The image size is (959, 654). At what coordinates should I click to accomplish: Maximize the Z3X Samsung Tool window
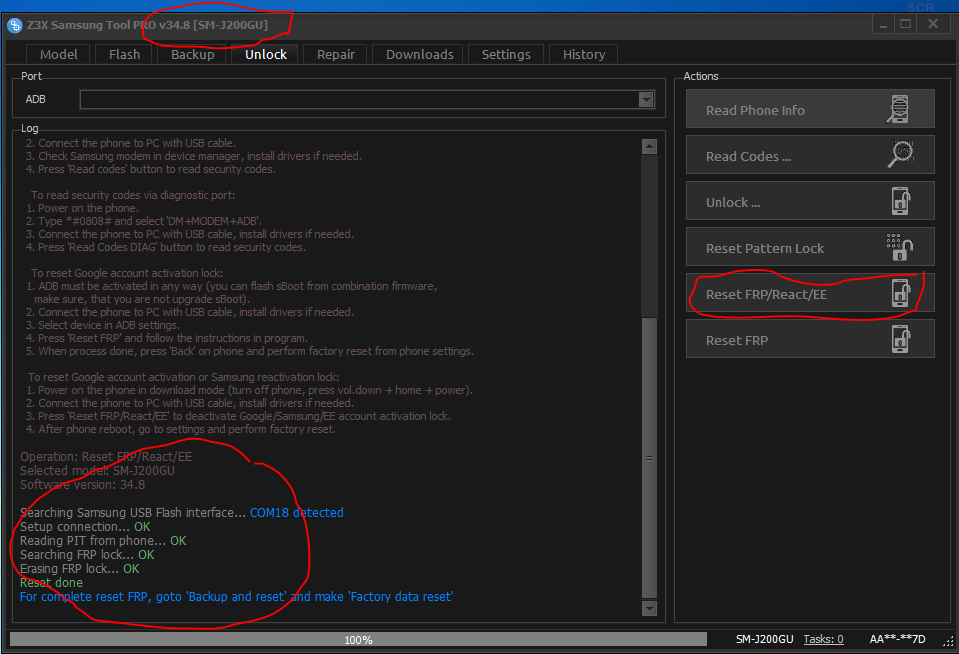(x=906, y=24)
